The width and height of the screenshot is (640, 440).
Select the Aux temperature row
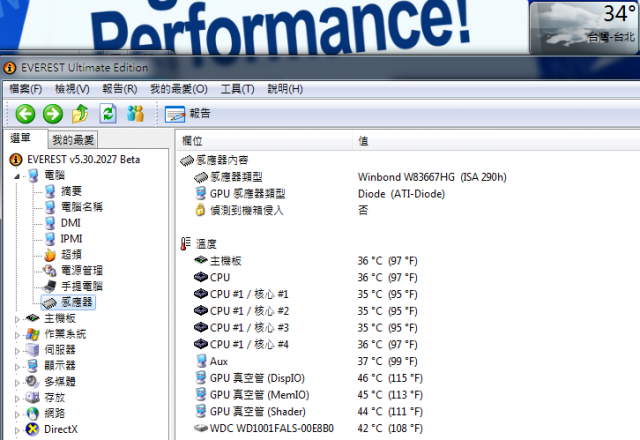[x=306, y=361]
